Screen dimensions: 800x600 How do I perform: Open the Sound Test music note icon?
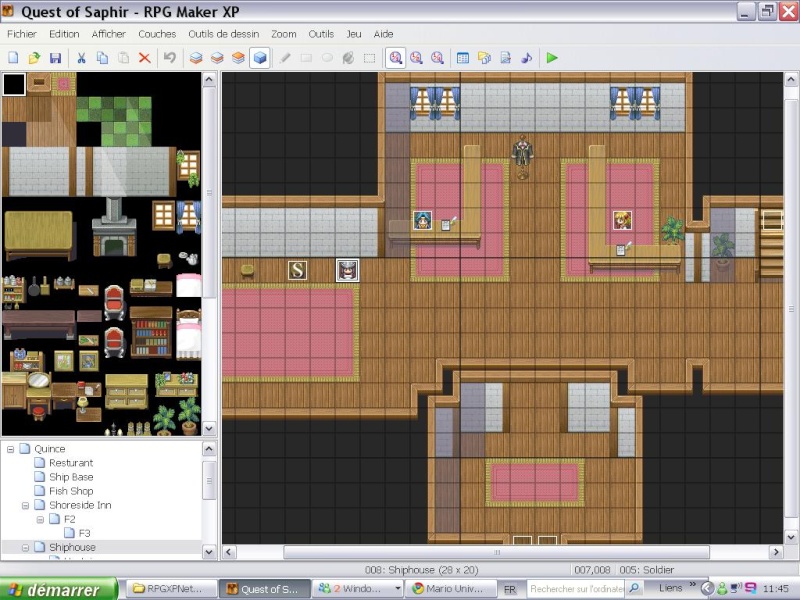coord(527,58)
